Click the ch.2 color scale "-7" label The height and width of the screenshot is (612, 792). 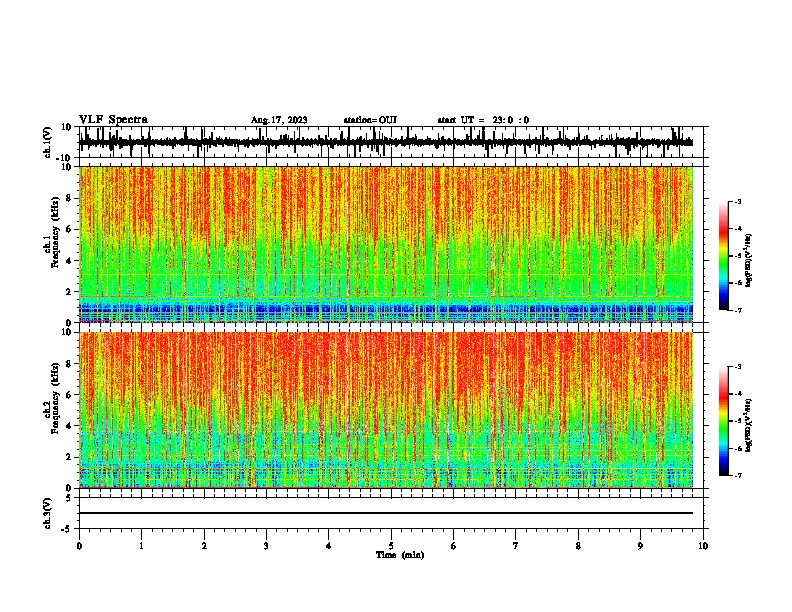coord(737,475)
